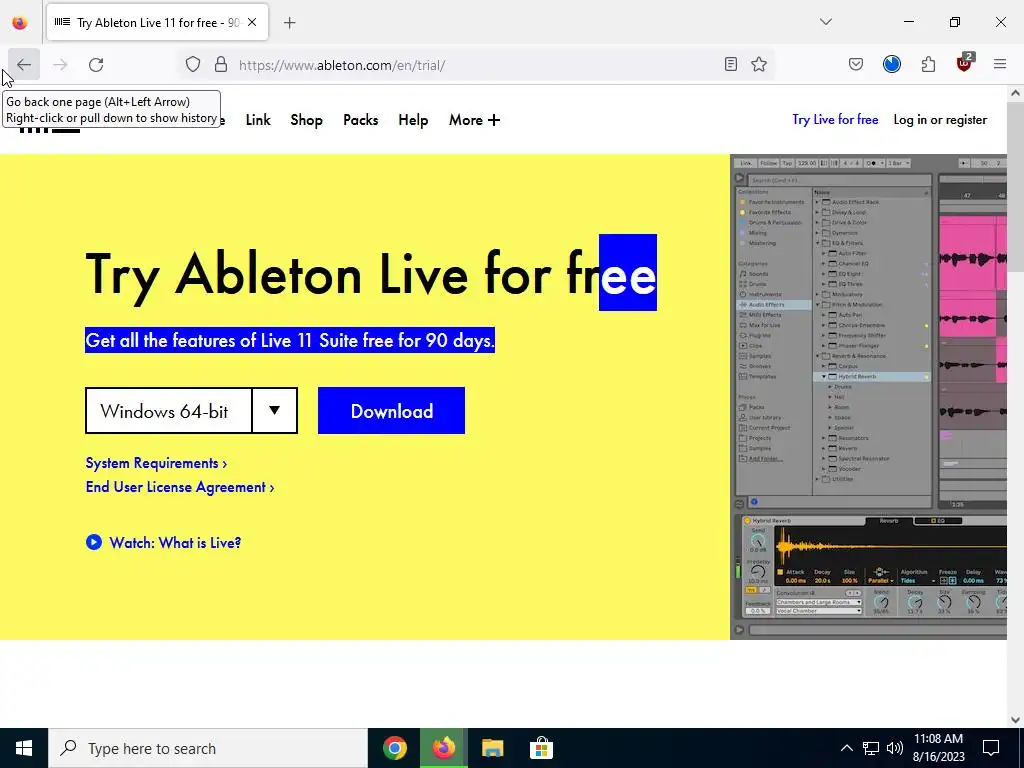Click the blue Download button
Image resolution: width=1024 pixels, height=768 pixels.
[x=392, y=411]
